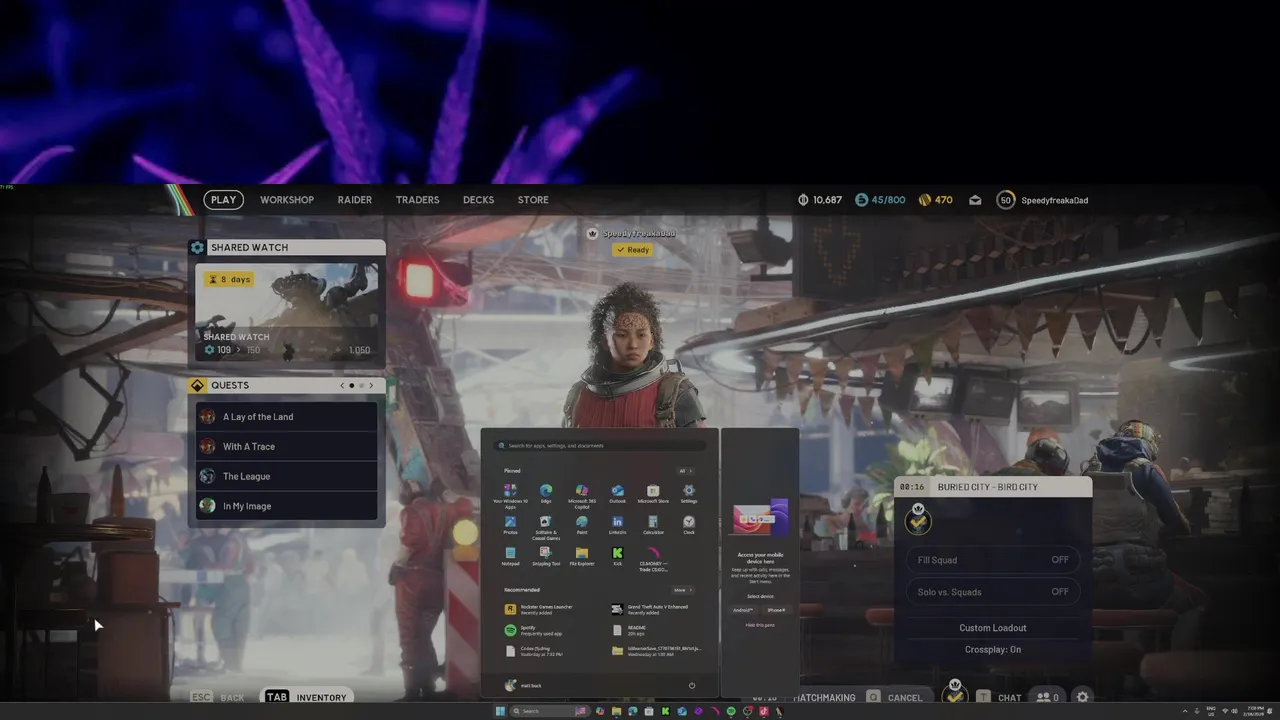This screenshot has width=1280, height=720.
Task: Open recommended Grand Theft Auto V Enhanced
Action: tap(652, 608)
